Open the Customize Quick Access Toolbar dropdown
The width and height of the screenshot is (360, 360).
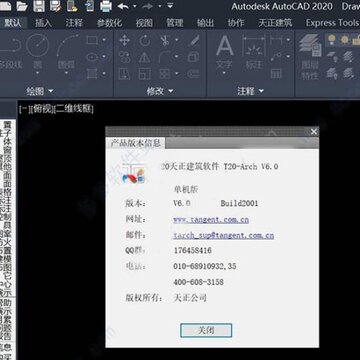click(x=170, y=6)
